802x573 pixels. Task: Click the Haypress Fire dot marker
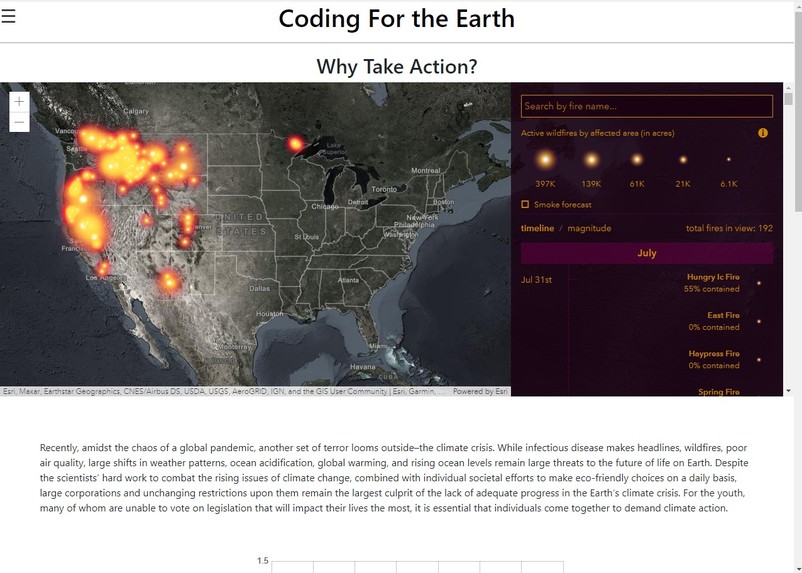[x=759, y=360]
